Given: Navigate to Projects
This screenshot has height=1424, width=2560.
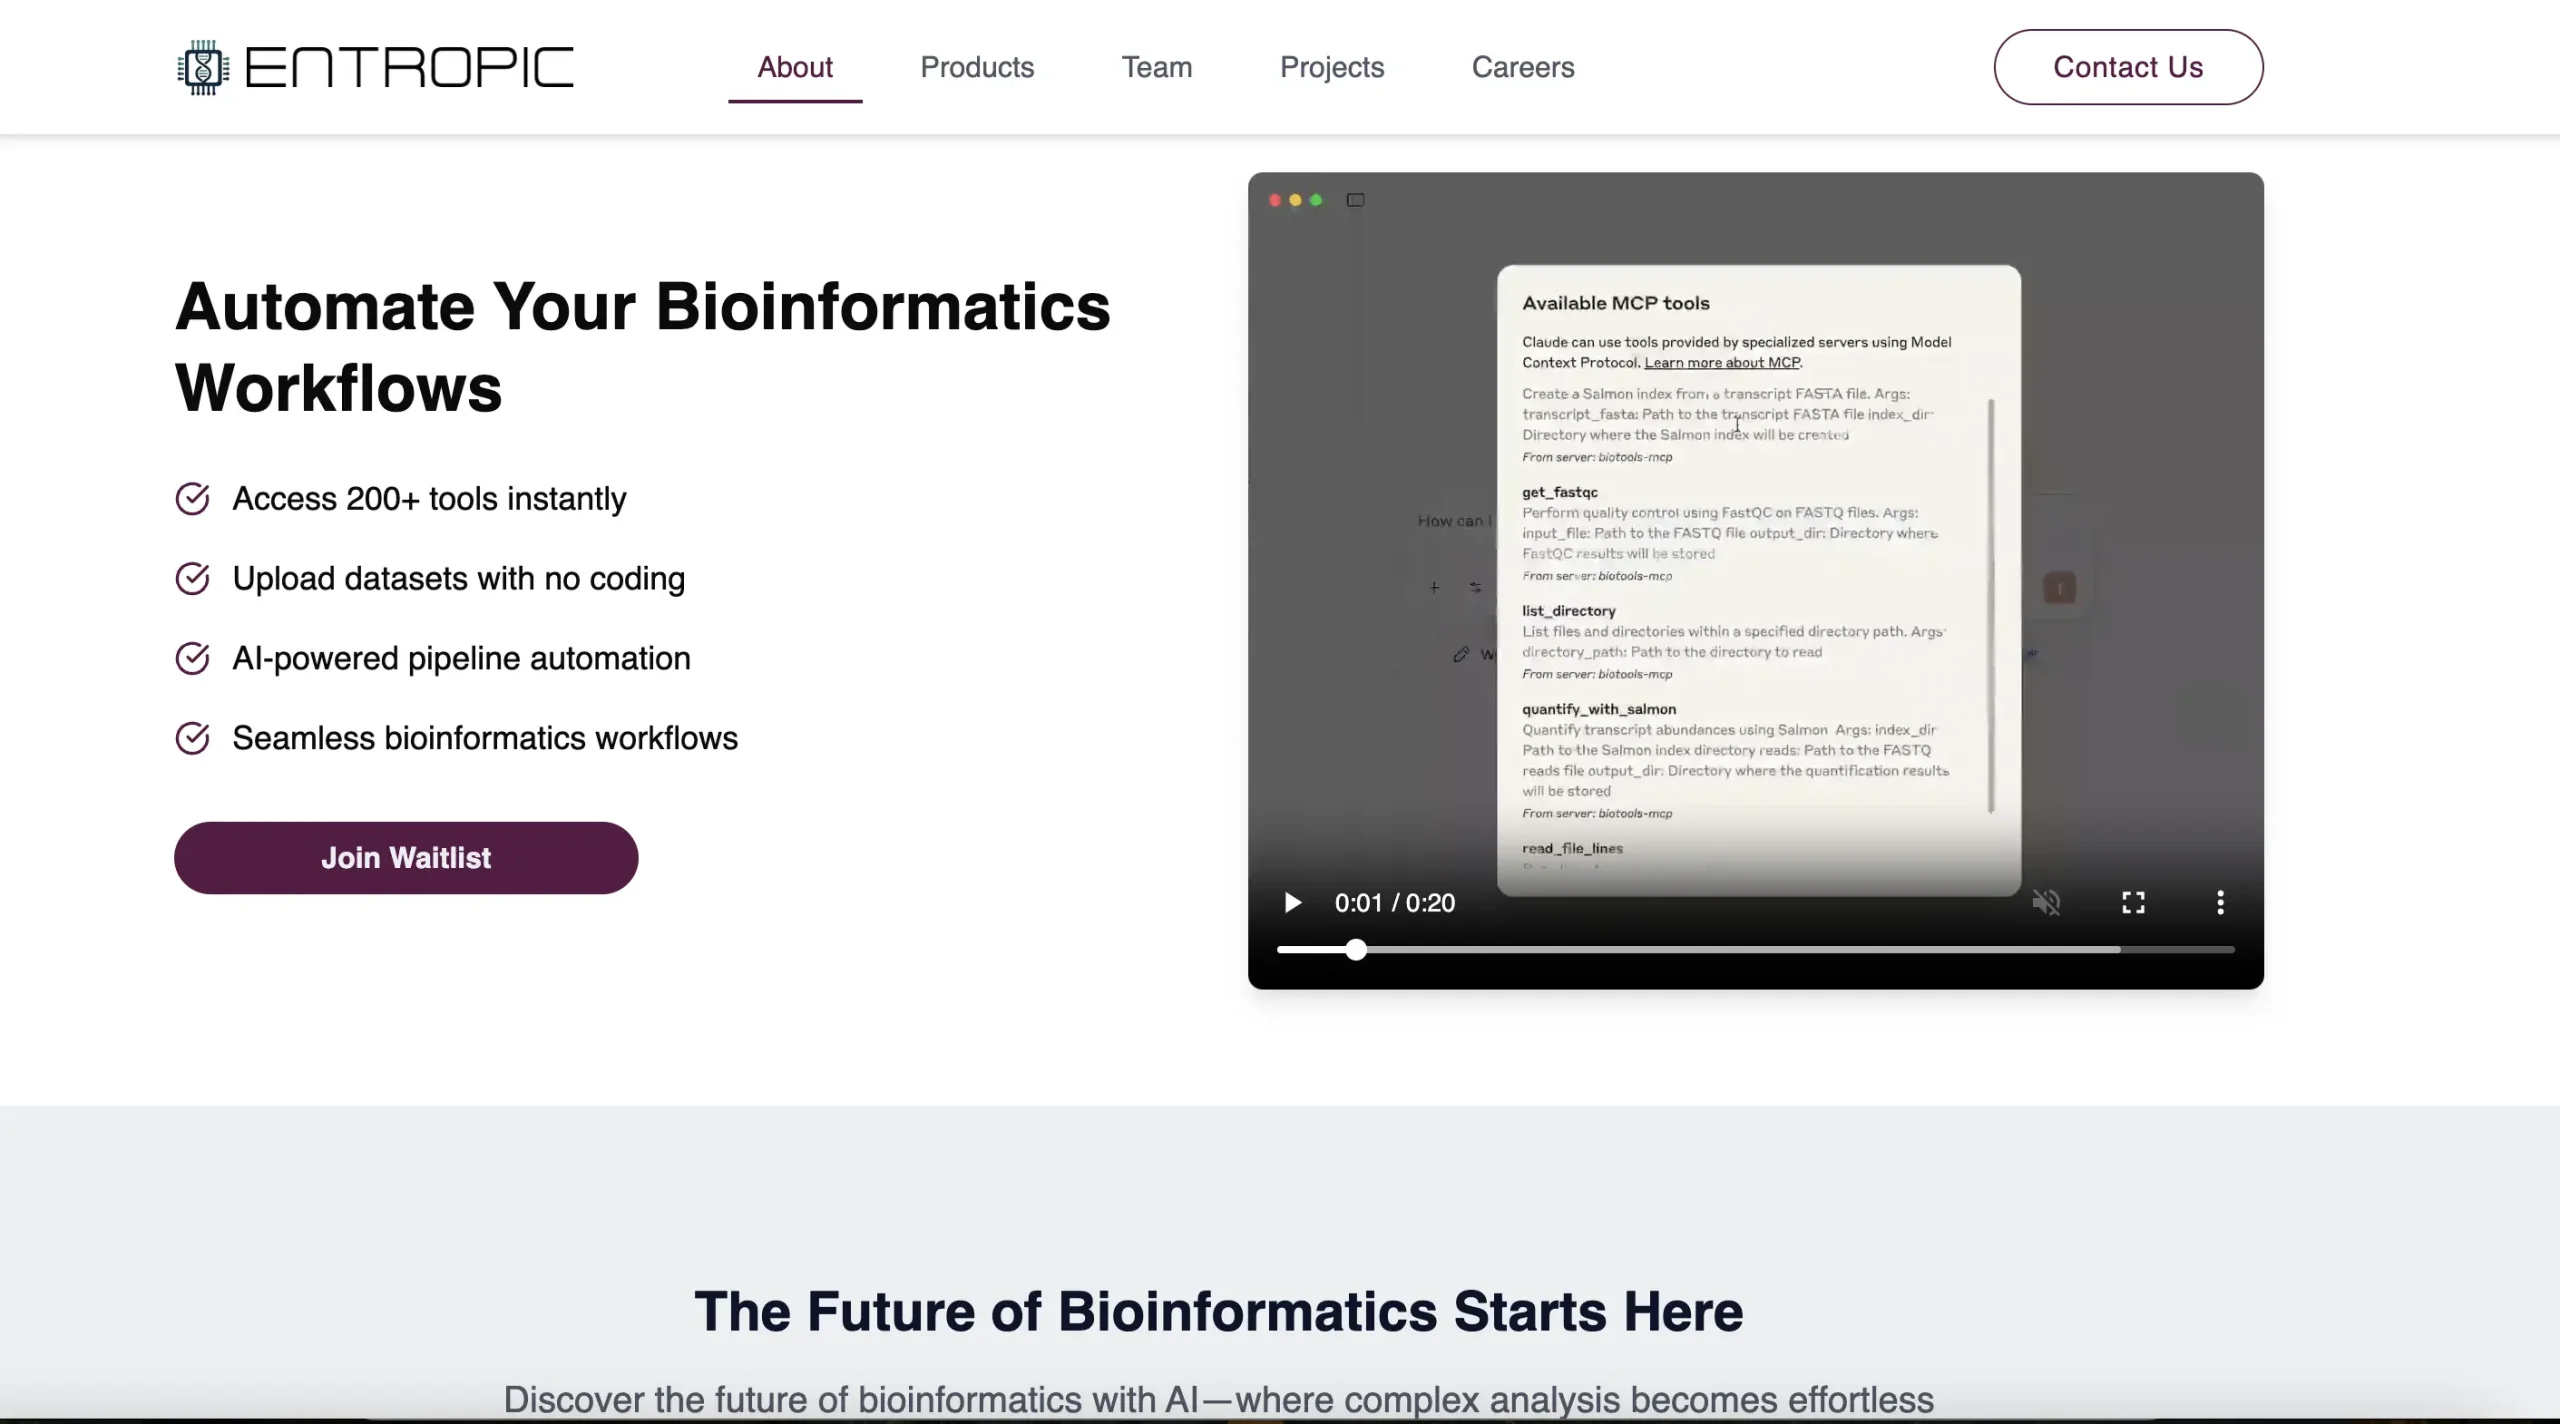Looking at the screenshot, I should click(1332, 67).
